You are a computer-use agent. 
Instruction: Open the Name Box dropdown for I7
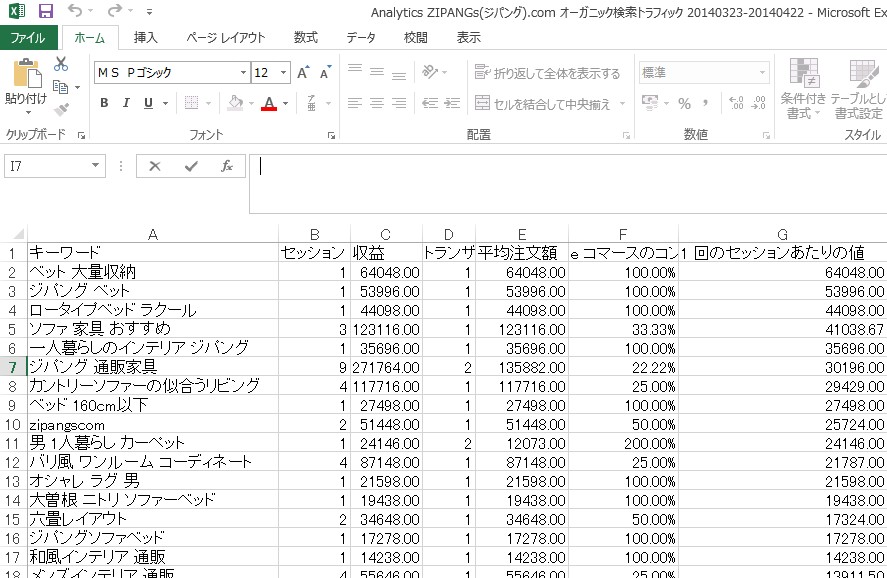tap(96, 166)
